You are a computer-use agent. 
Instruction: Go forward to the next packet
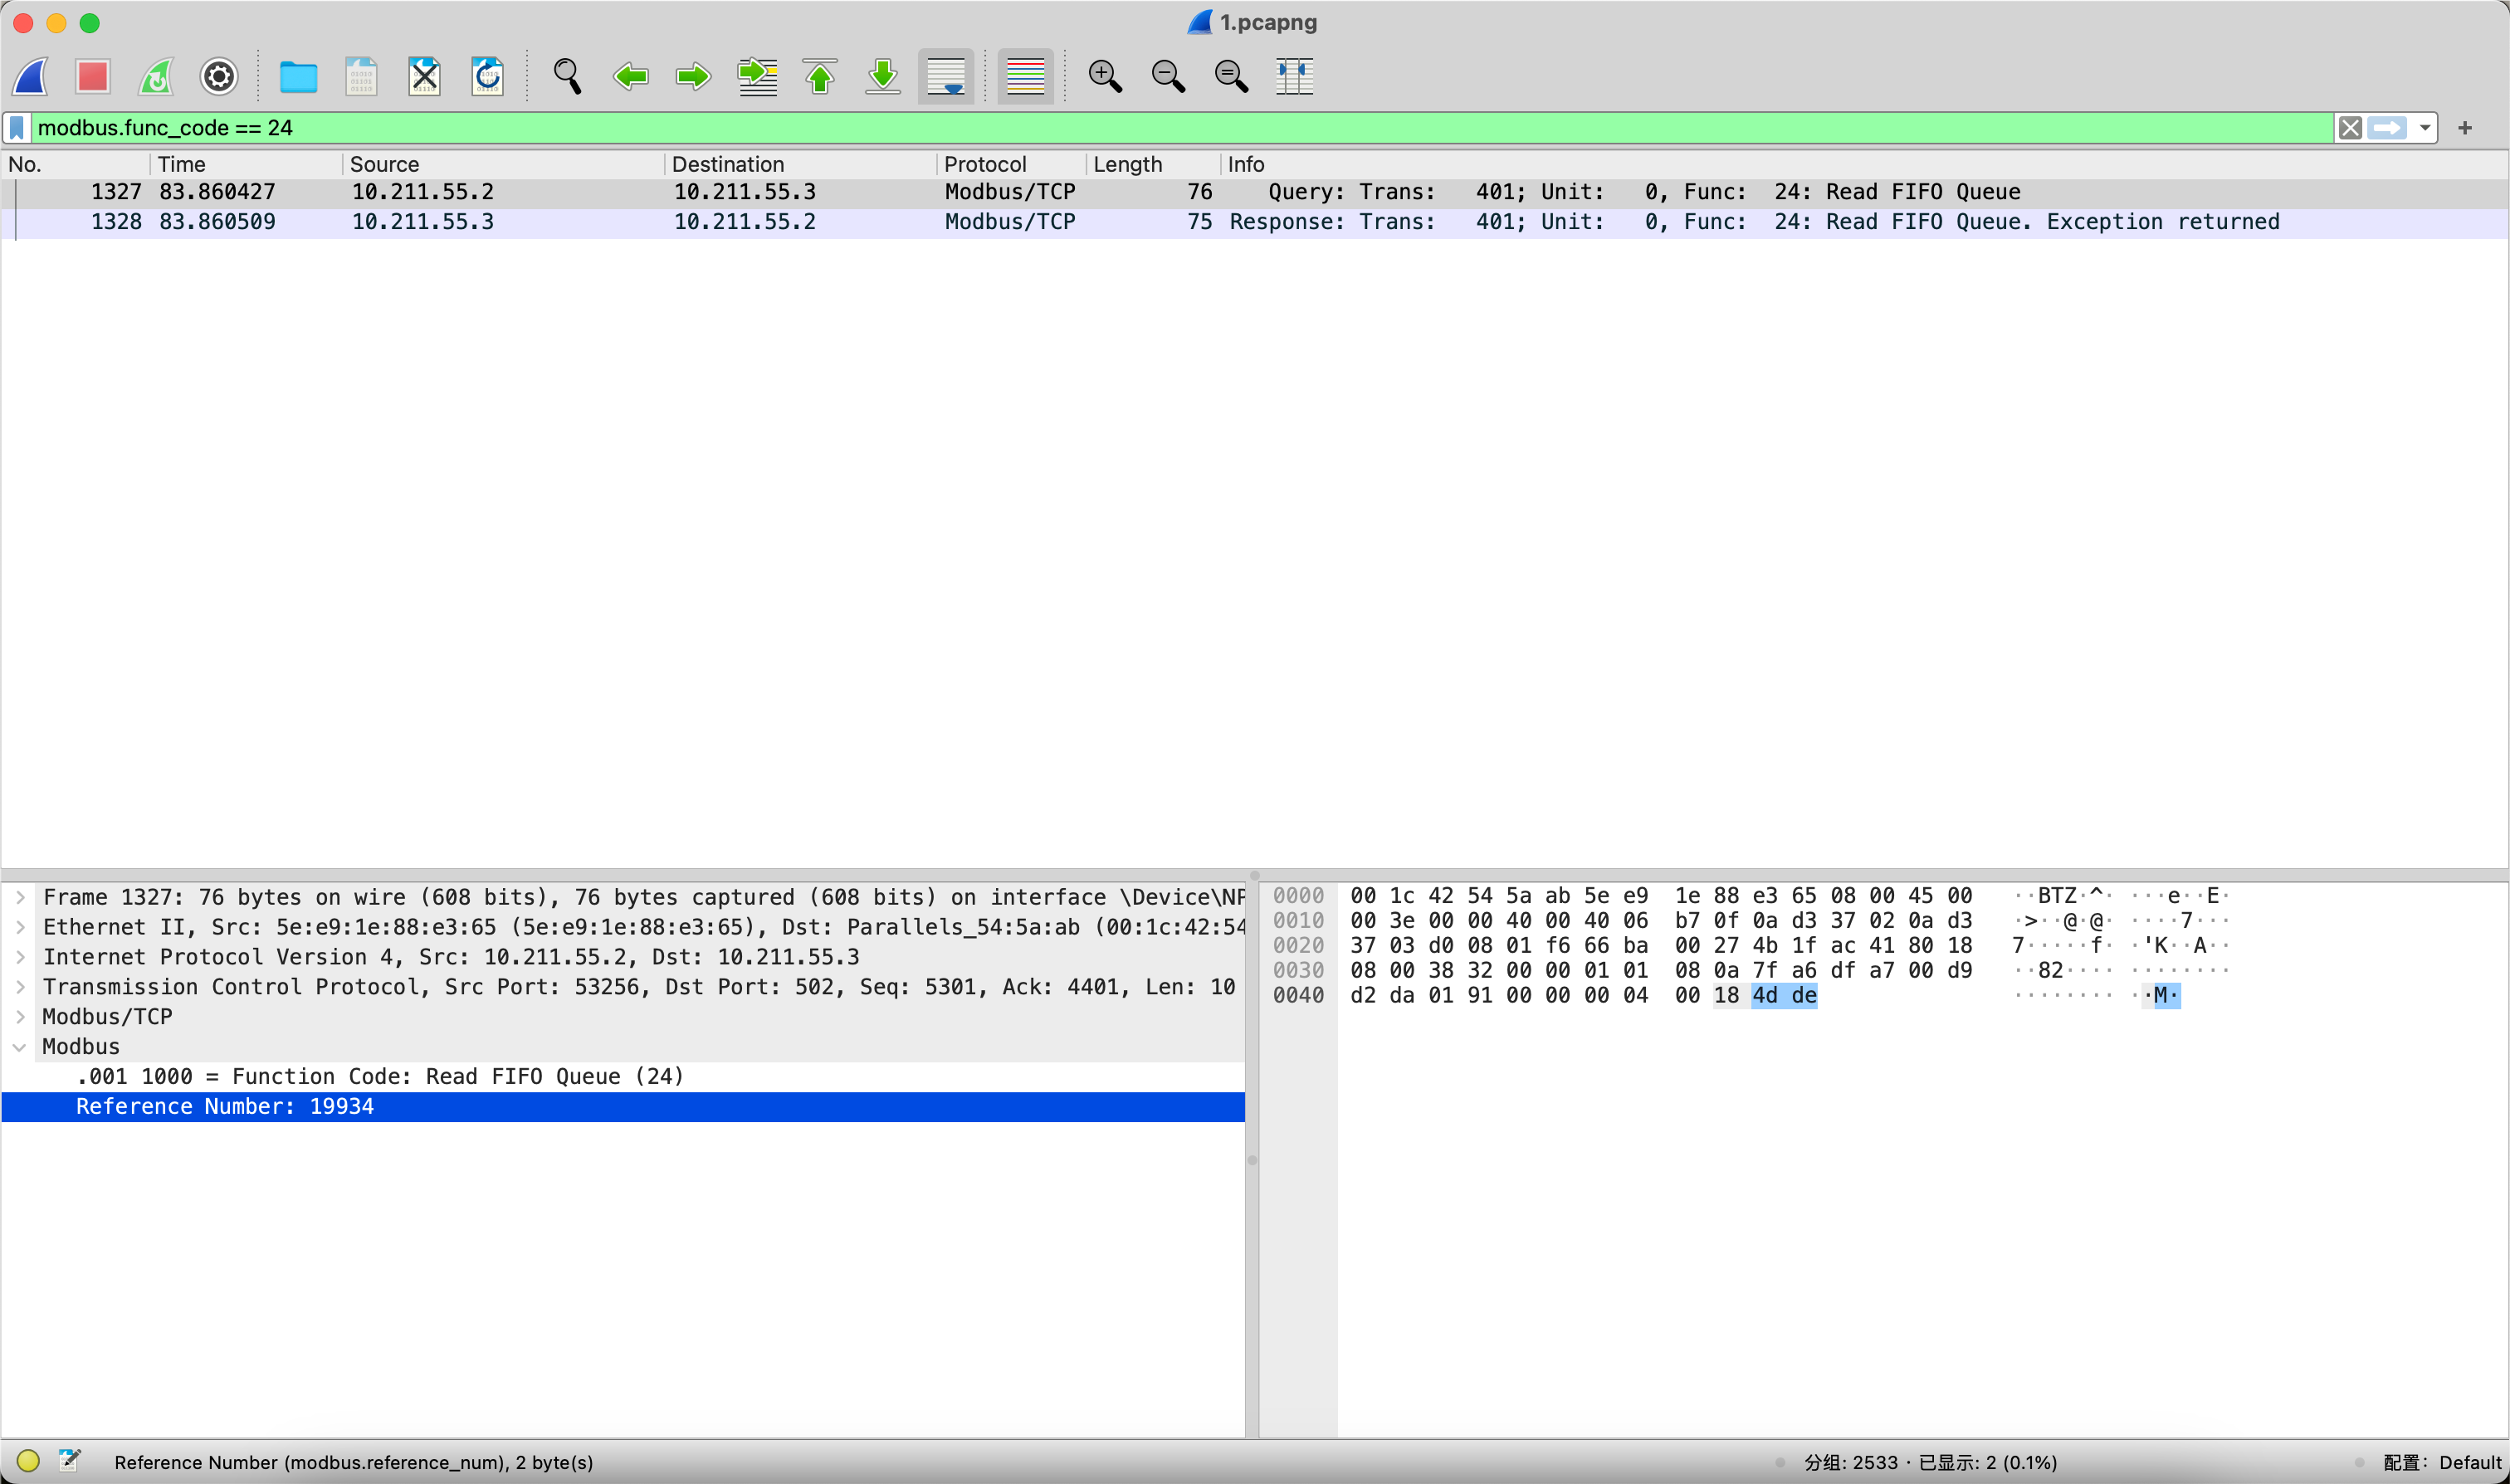coord(693,76)
